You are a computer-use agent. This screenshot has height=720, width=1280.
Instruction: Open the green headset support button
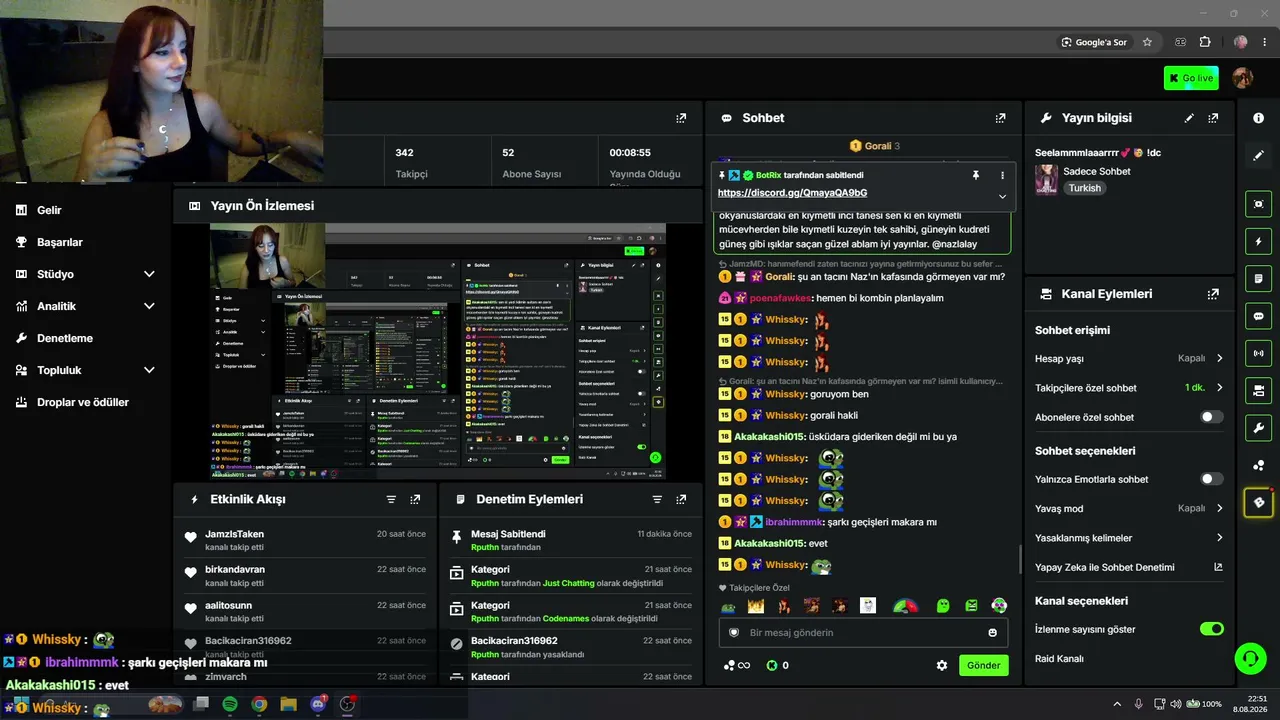[1250, 658]
